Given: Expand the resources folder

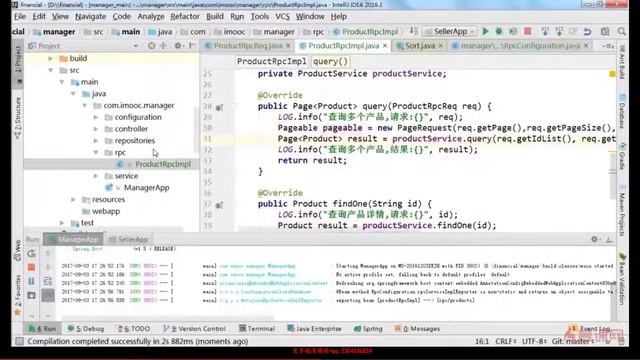Looking at the screenshot, I should pyautogui.click(x=73, y=200).
